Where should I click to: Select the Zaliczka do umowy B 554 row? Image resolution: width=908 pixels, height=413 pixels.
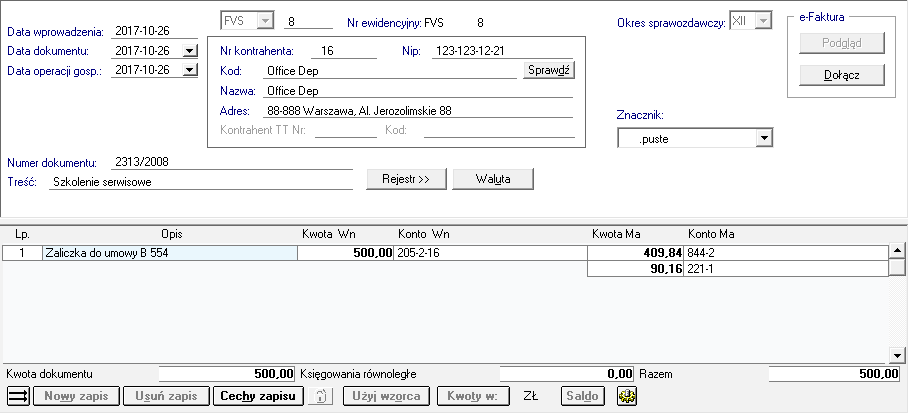168,254
